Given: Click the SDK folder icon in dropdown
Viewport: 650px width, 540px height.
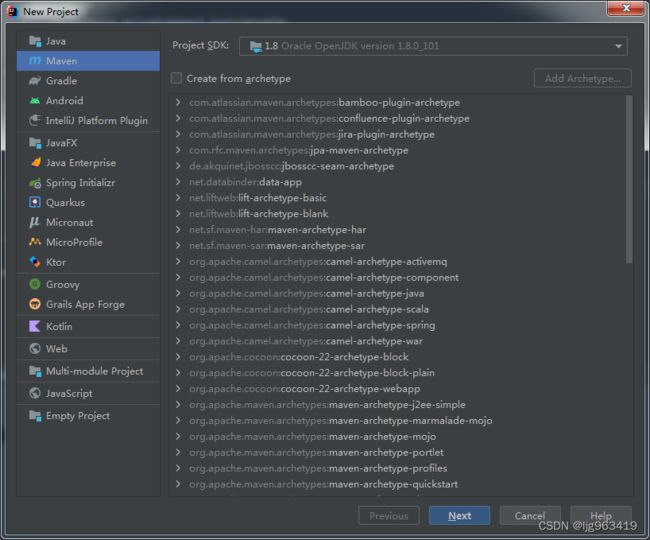Looking at the screenshot, I should 256,46.
